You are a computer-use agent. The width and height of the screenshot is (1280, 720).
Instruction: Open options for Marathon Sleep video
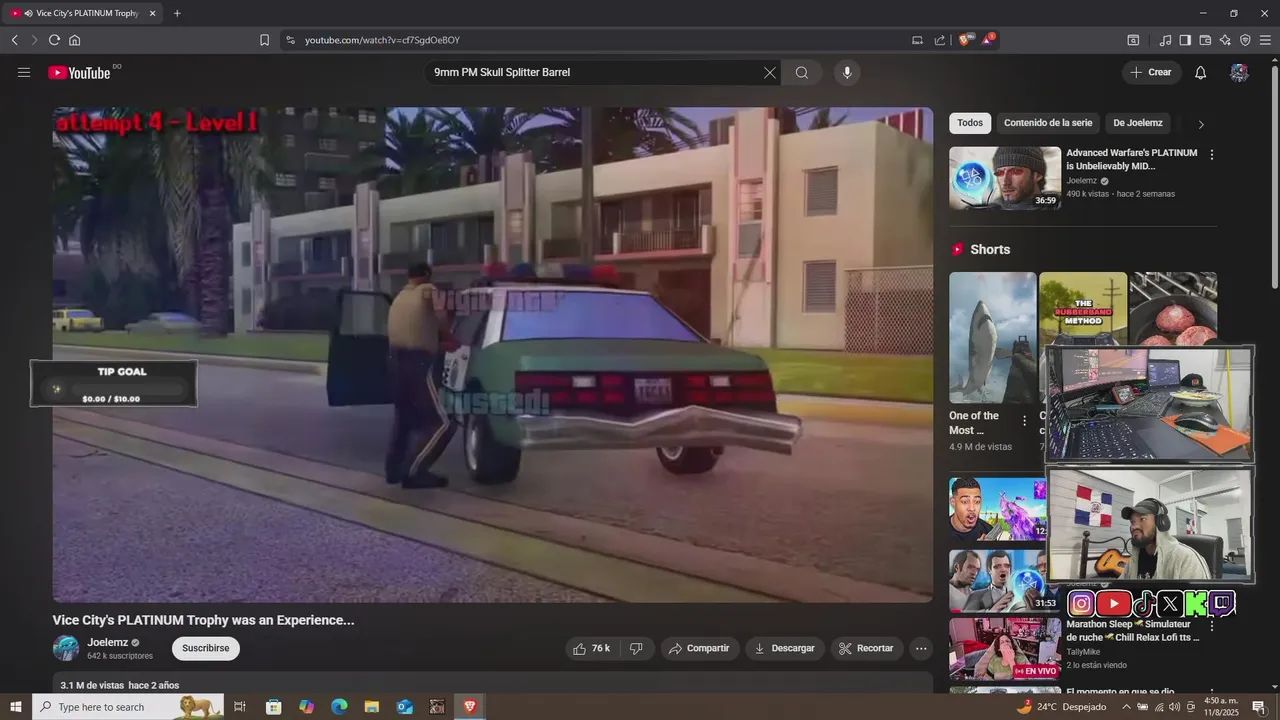[1212, 626]
